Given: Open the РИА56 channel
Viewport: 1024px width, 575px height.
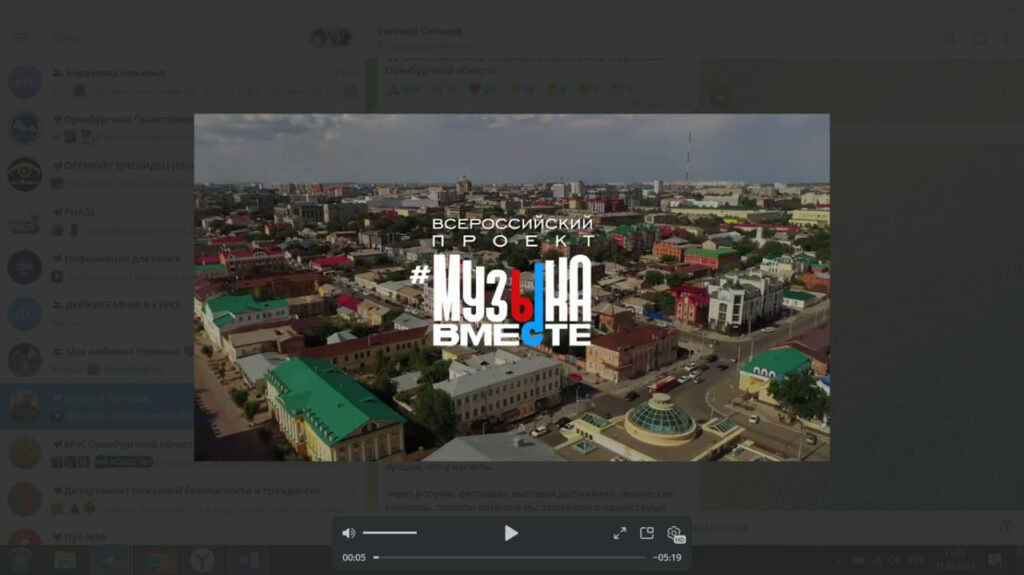Looking at the screenshot, I should point(98,221).
